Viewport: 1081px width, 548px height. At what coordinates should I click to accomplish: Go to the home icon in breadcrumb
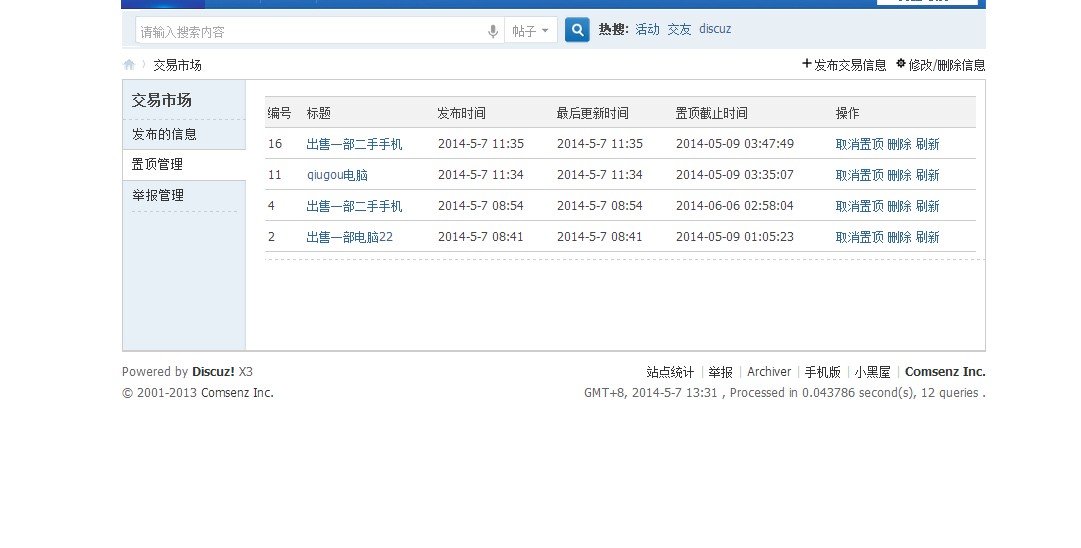(x=129, y=65)
